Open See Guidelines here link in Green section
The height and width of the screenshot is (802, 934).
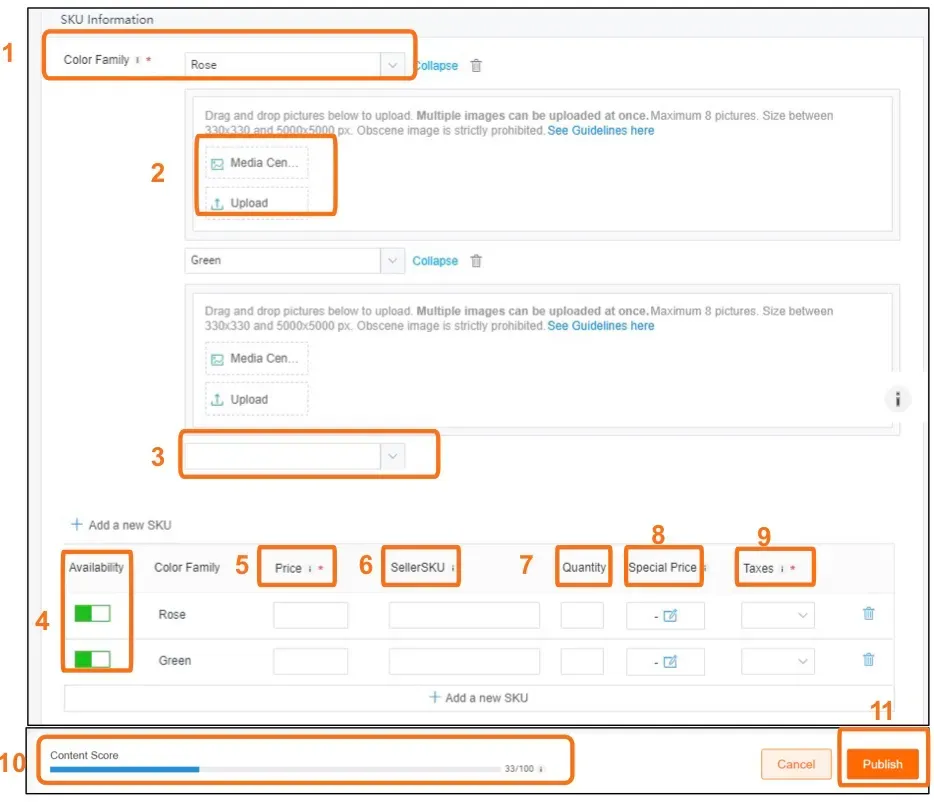[x=600, y=326]
